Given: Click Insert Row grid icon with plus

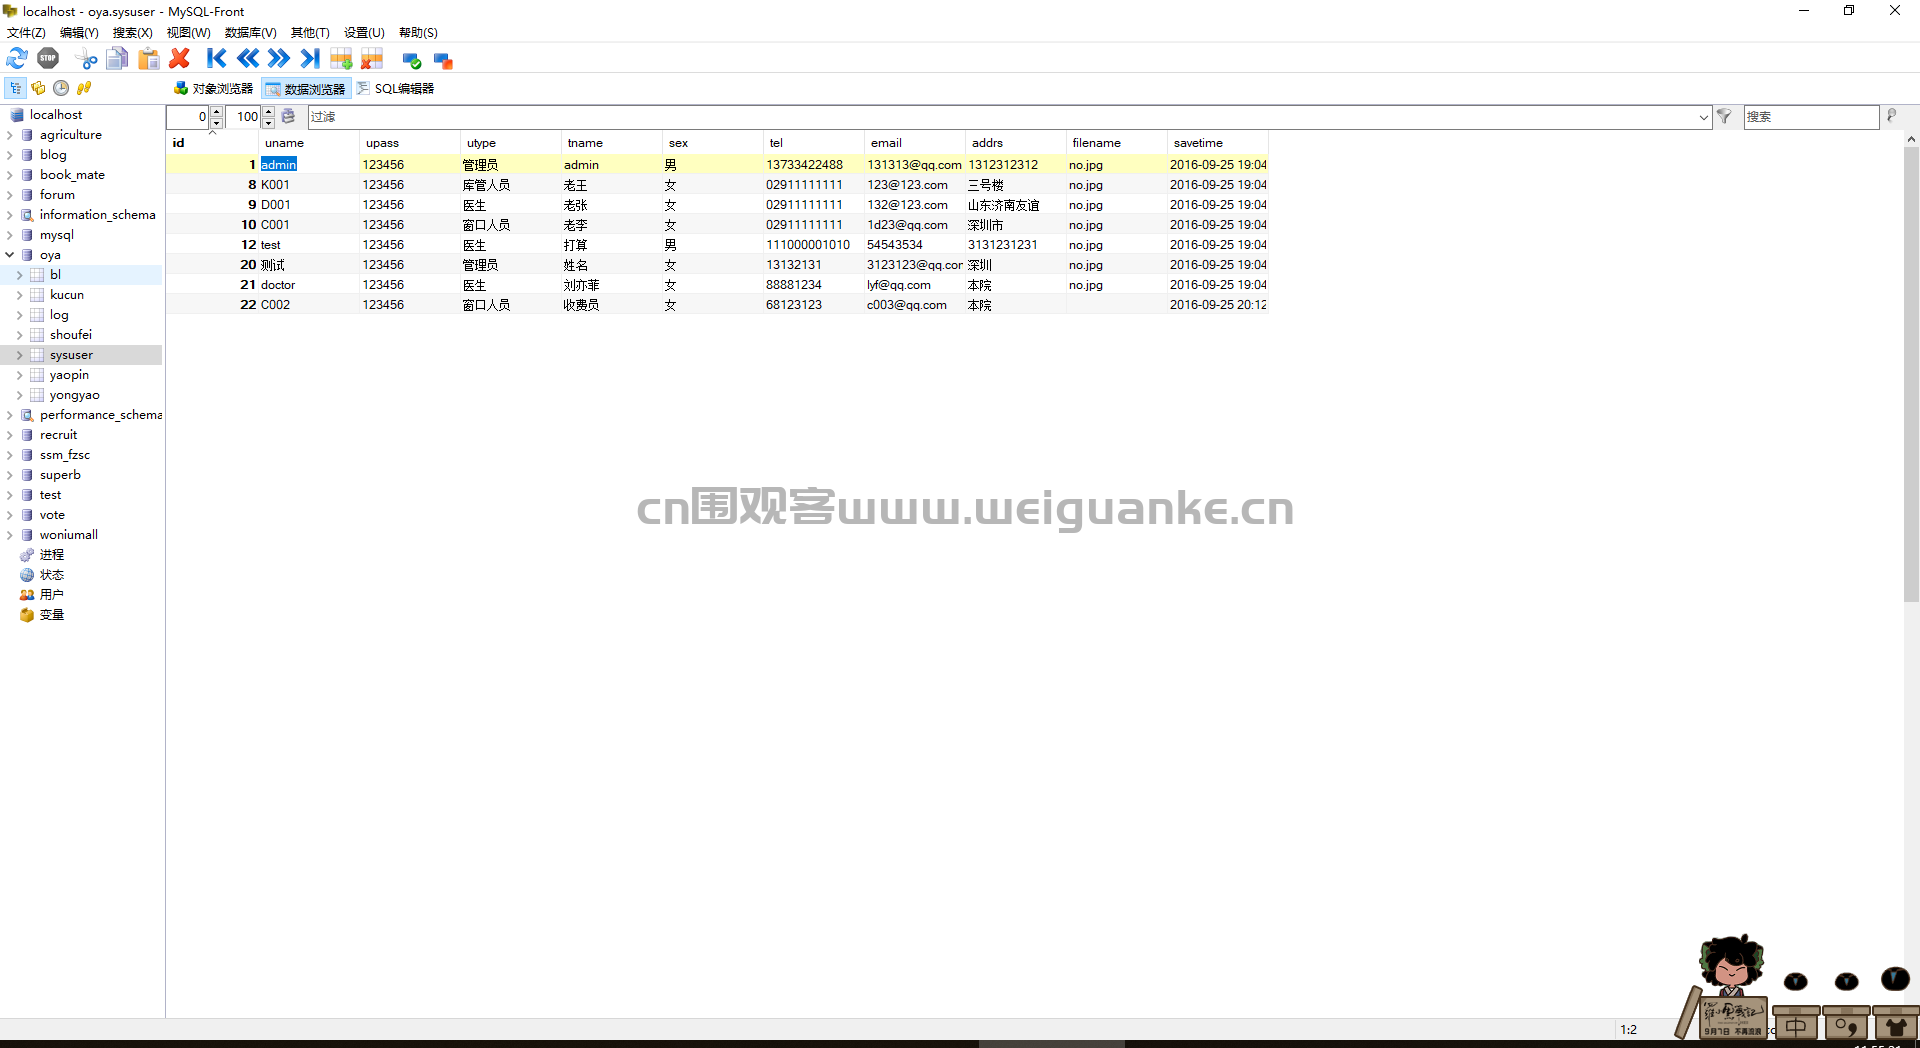Looking at the screenshot, I should (x=341, y=59).
